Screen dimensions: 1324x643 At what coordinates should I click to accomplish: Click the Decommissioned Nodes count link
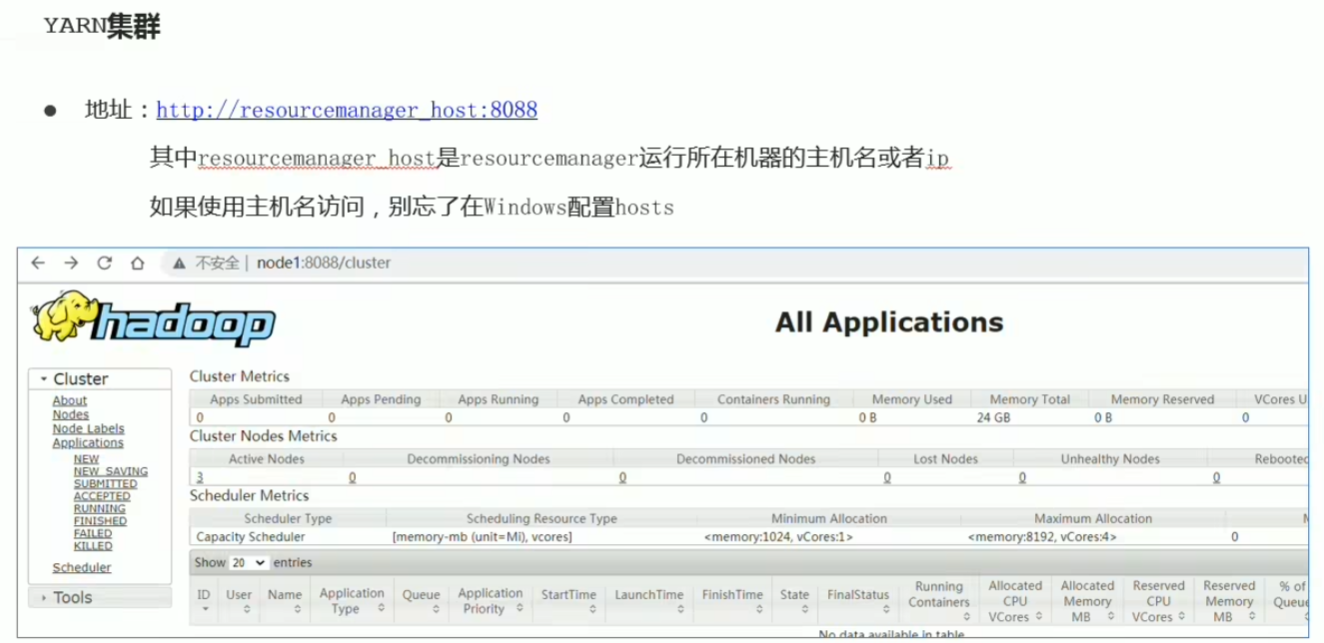tap(622, 478)
